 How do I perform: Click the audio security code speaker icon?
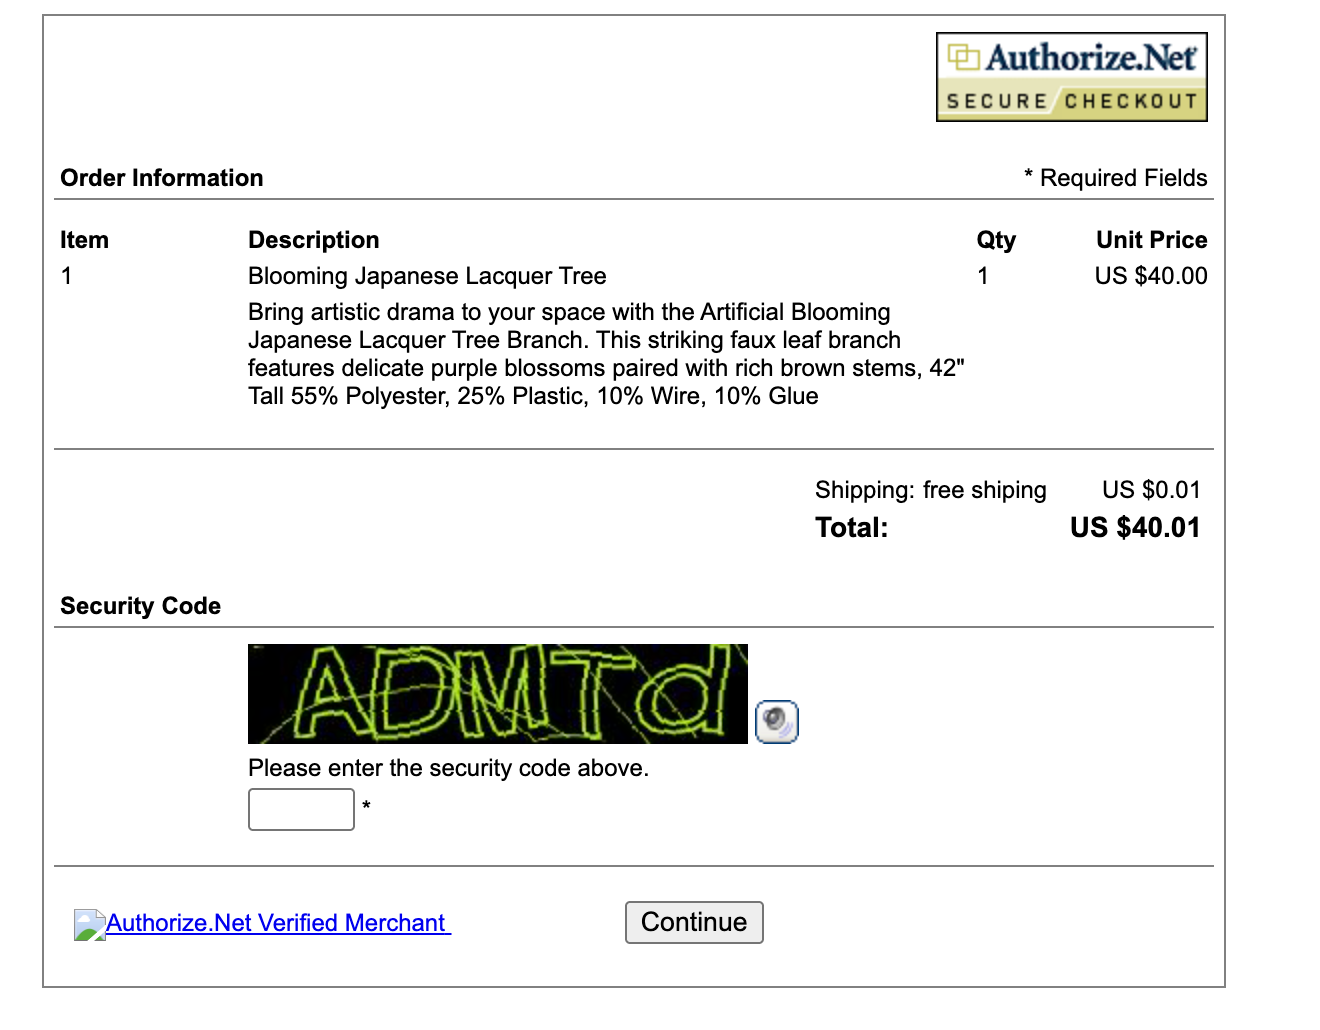776,721
